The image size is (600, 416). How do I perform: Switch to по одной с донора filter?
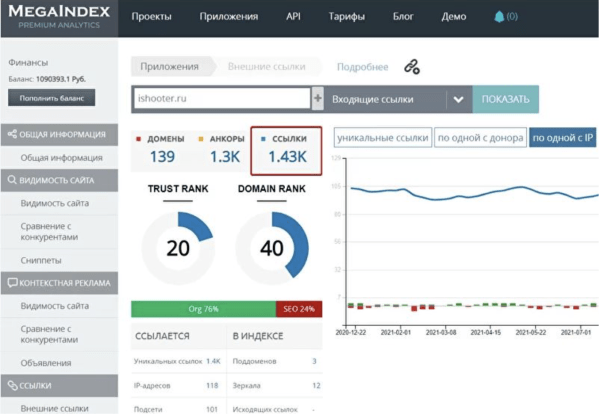[478, 137]
